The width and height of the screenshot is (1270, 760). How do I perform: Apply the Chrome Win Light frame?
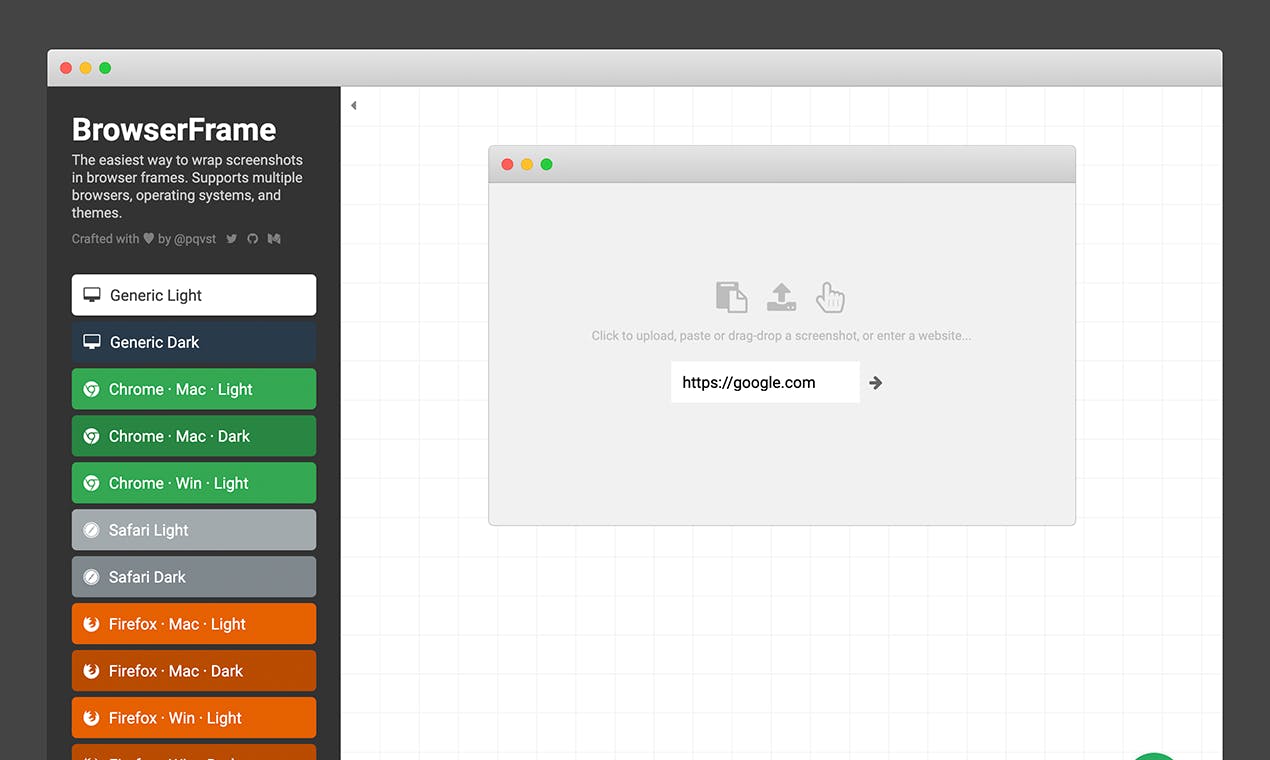click(193, 483)
